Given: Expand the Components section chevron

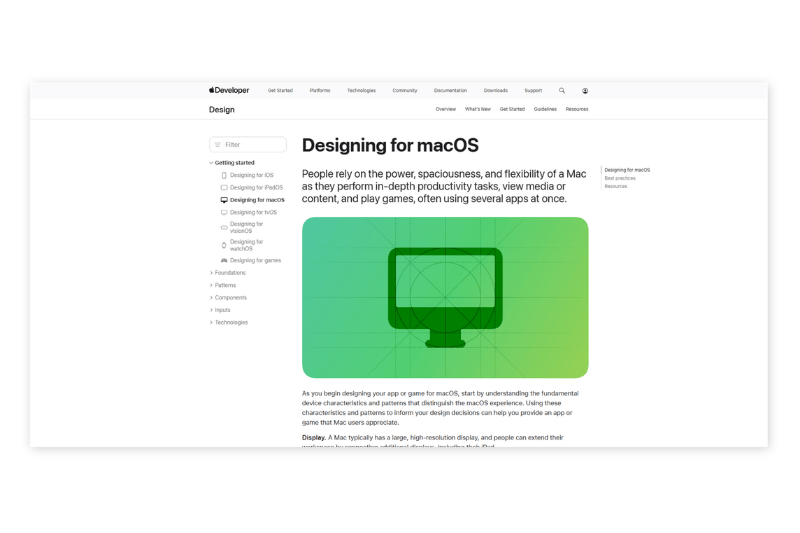Looking at the screenshot, I should [x=211, y=297].
